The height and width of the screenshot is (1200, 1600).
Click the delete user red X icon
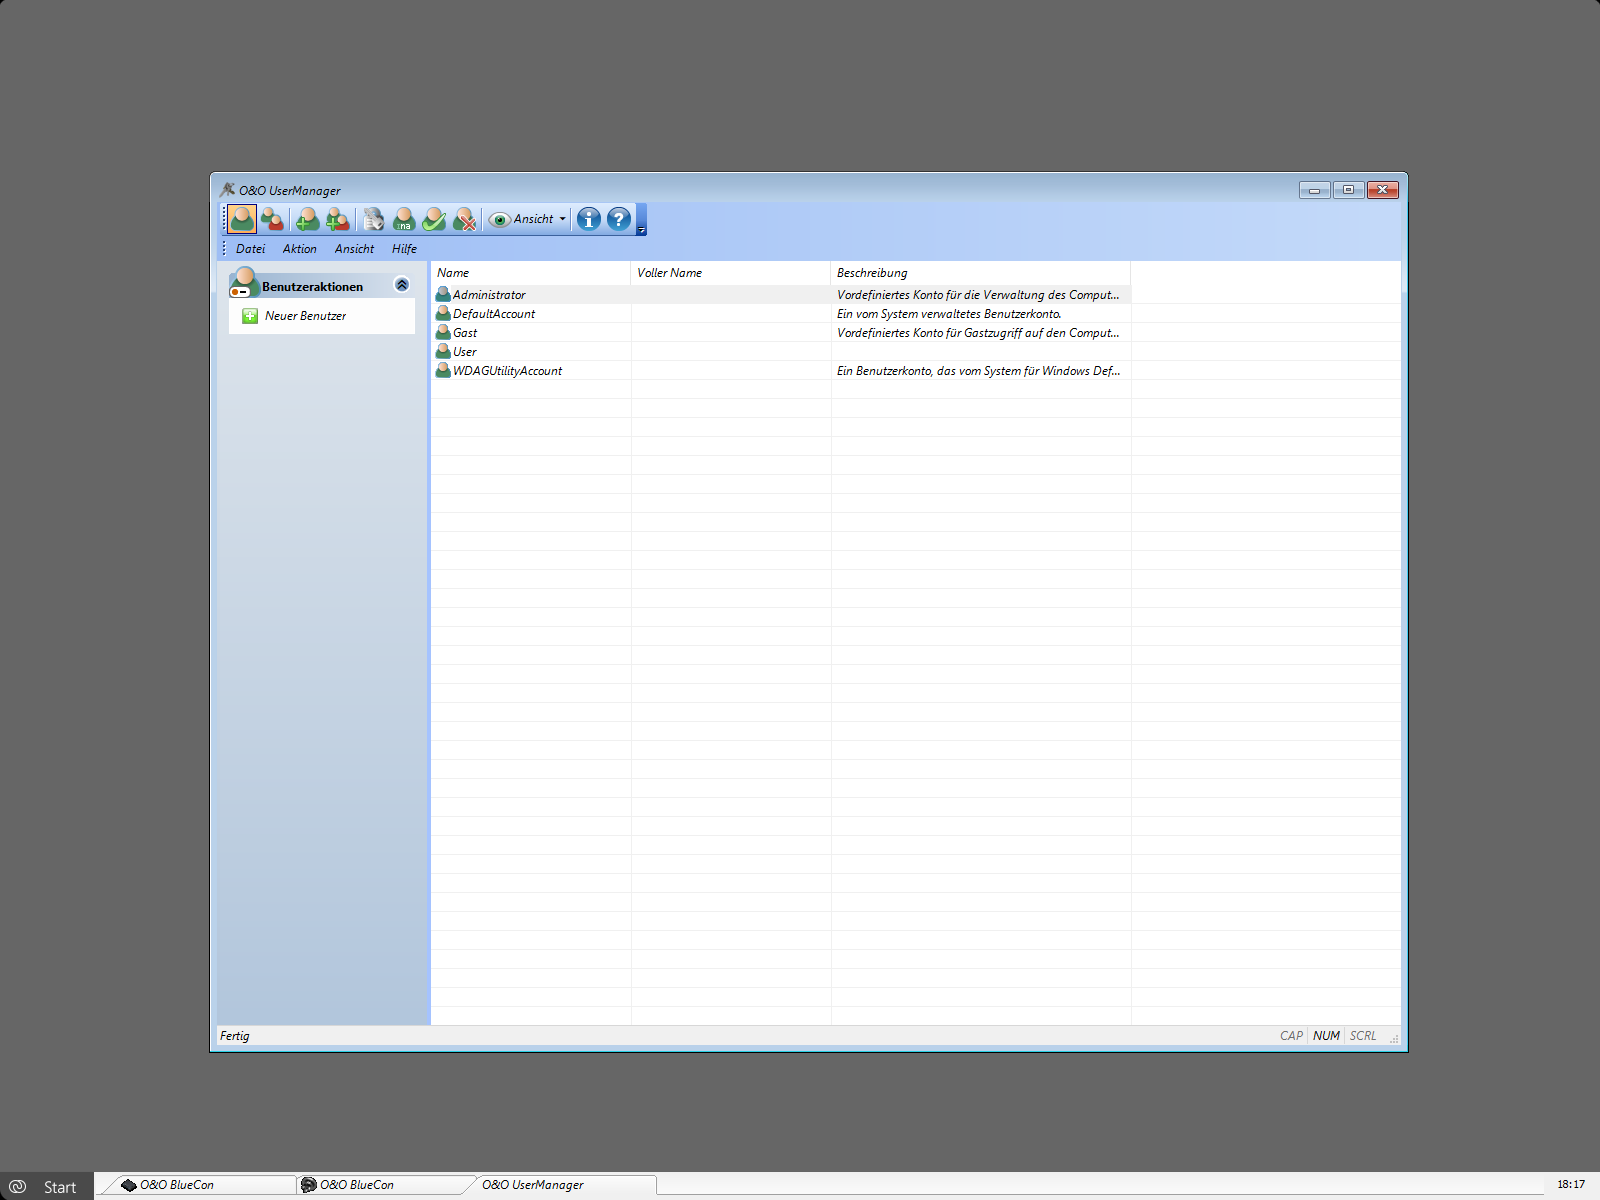click(464, 219)
